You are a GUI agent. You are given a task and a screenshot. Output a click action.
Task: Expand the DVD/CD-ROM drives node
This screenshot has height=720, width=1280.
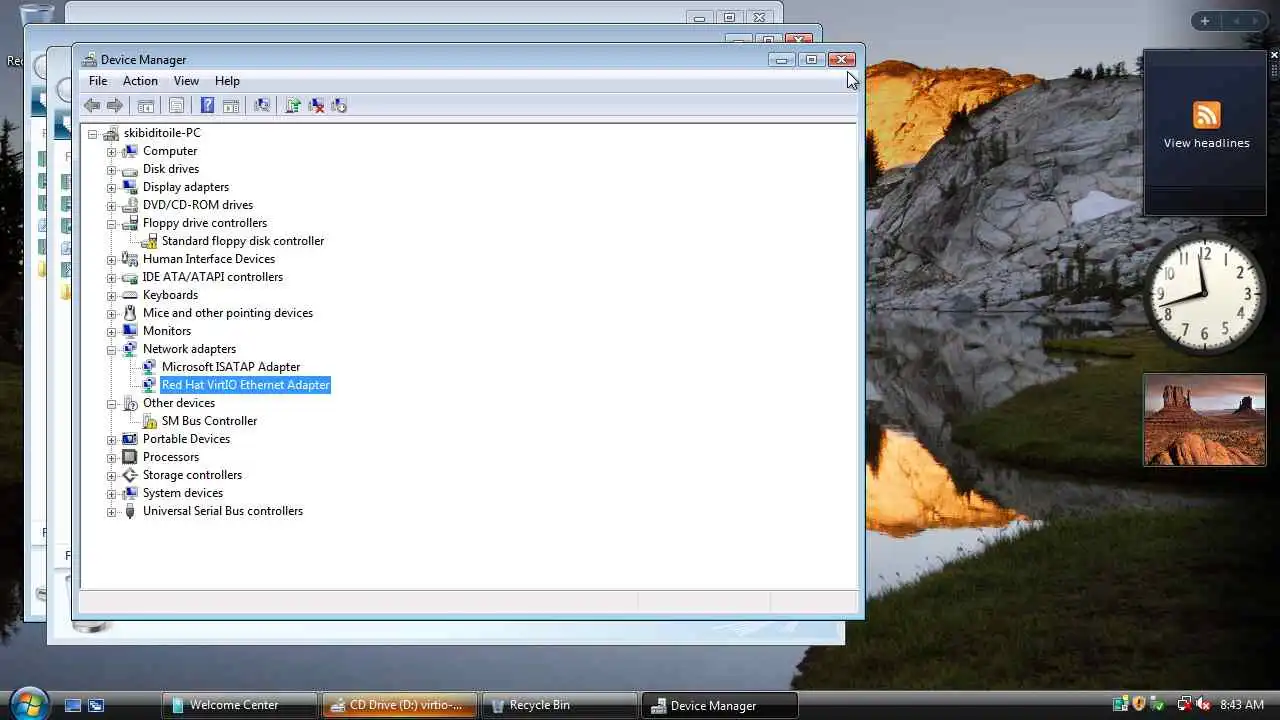point(112,206)
